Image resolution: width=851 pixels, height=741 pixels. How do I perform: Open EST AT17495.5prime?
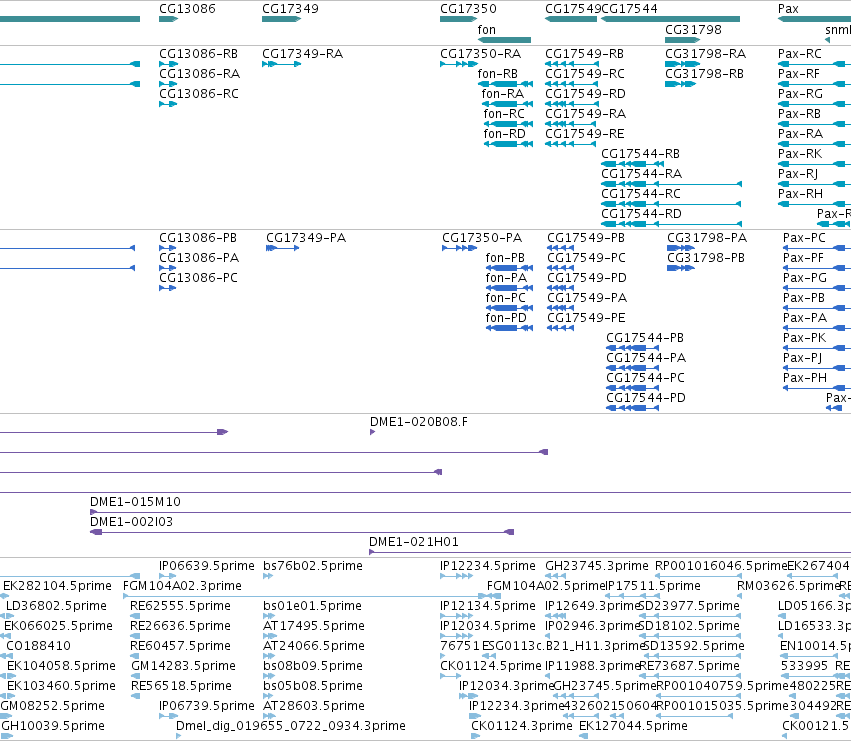point(314,626)
